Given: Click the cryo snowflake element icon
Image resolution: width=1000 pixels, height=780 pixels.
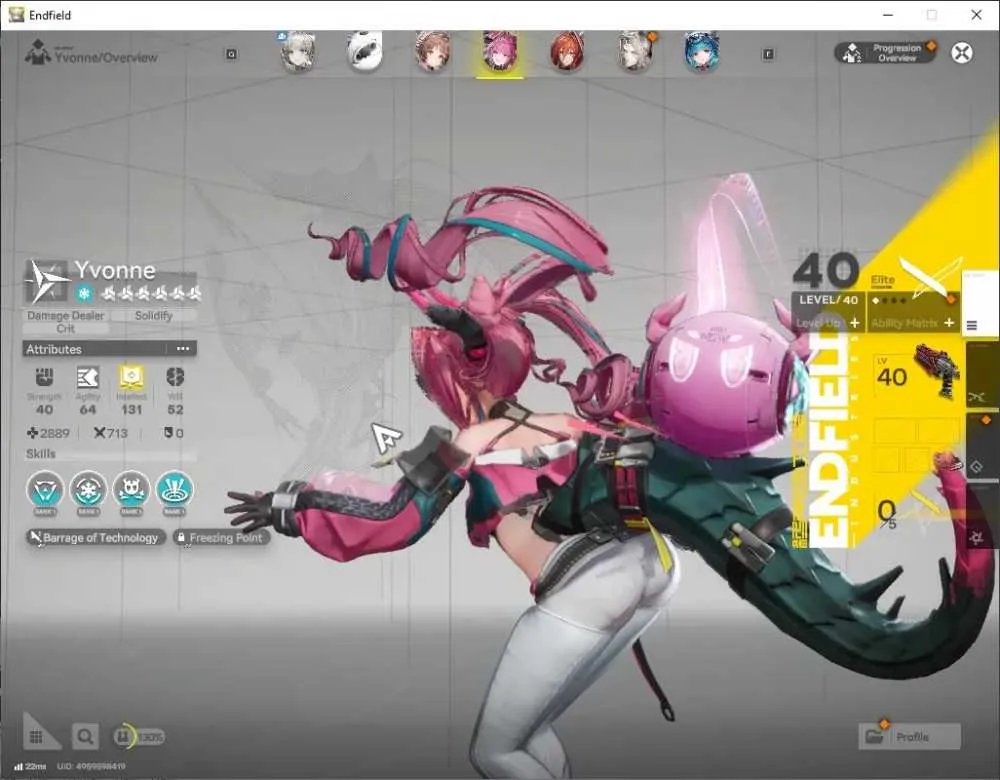Looking at the screenshot, I should point(84,293).
